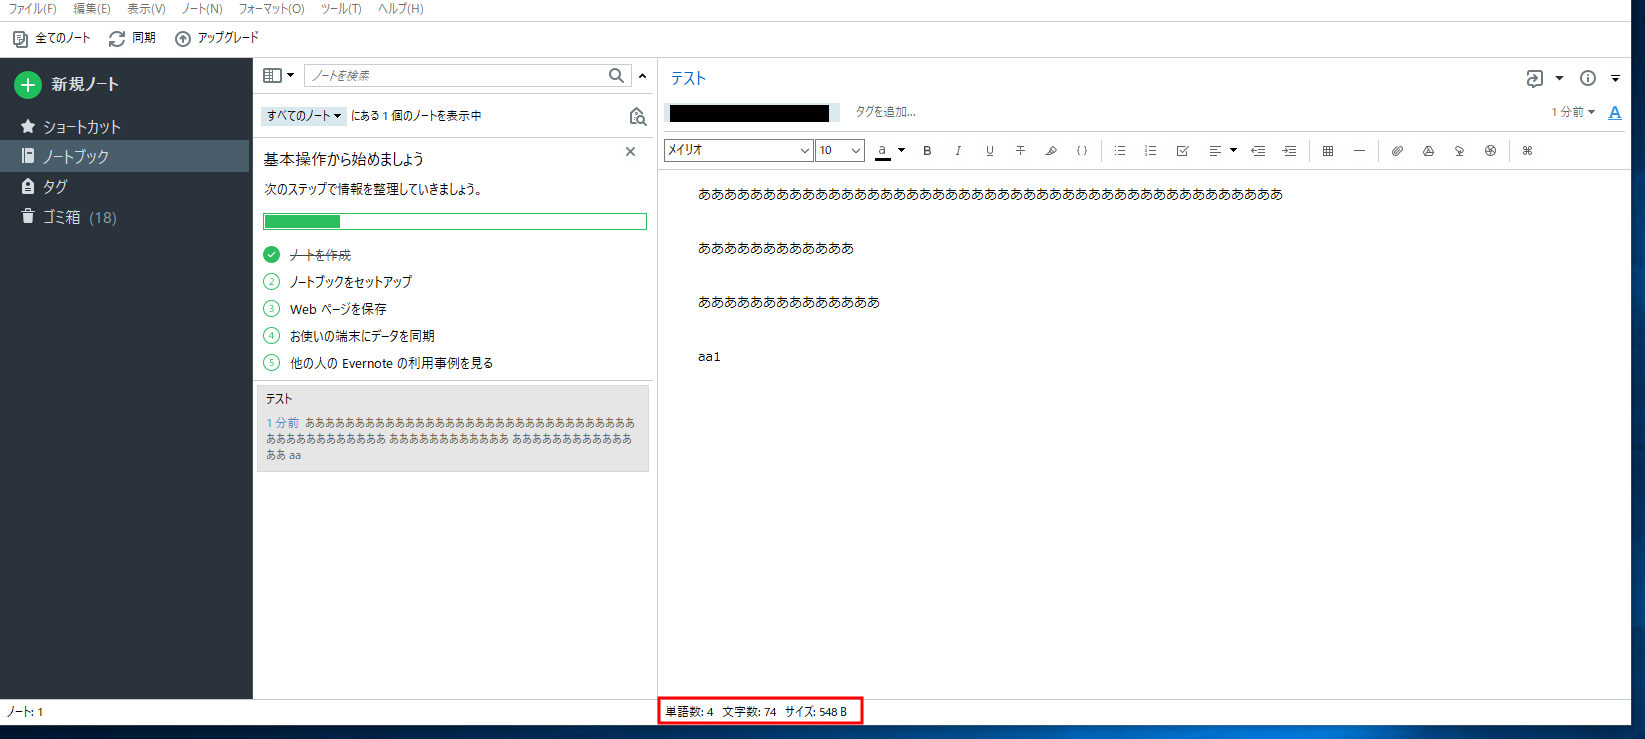
Task: Open the font size 10 dropdown
Action: (x=839, y=150)
